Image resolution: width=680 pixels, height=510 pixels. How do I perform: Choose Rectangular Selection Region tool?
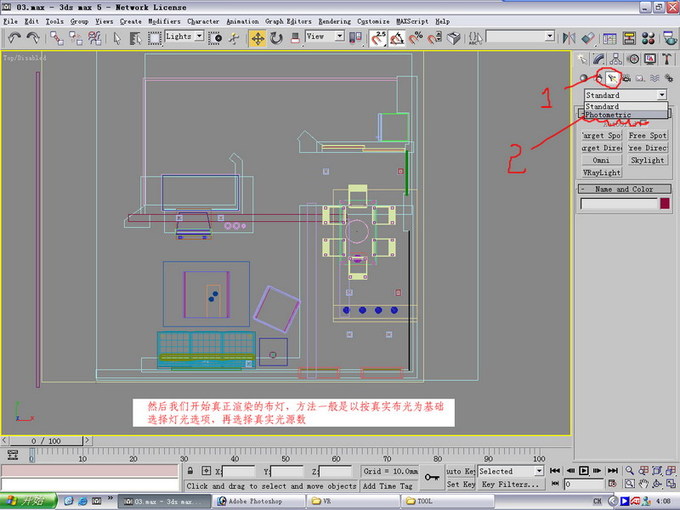coord(154,38)
